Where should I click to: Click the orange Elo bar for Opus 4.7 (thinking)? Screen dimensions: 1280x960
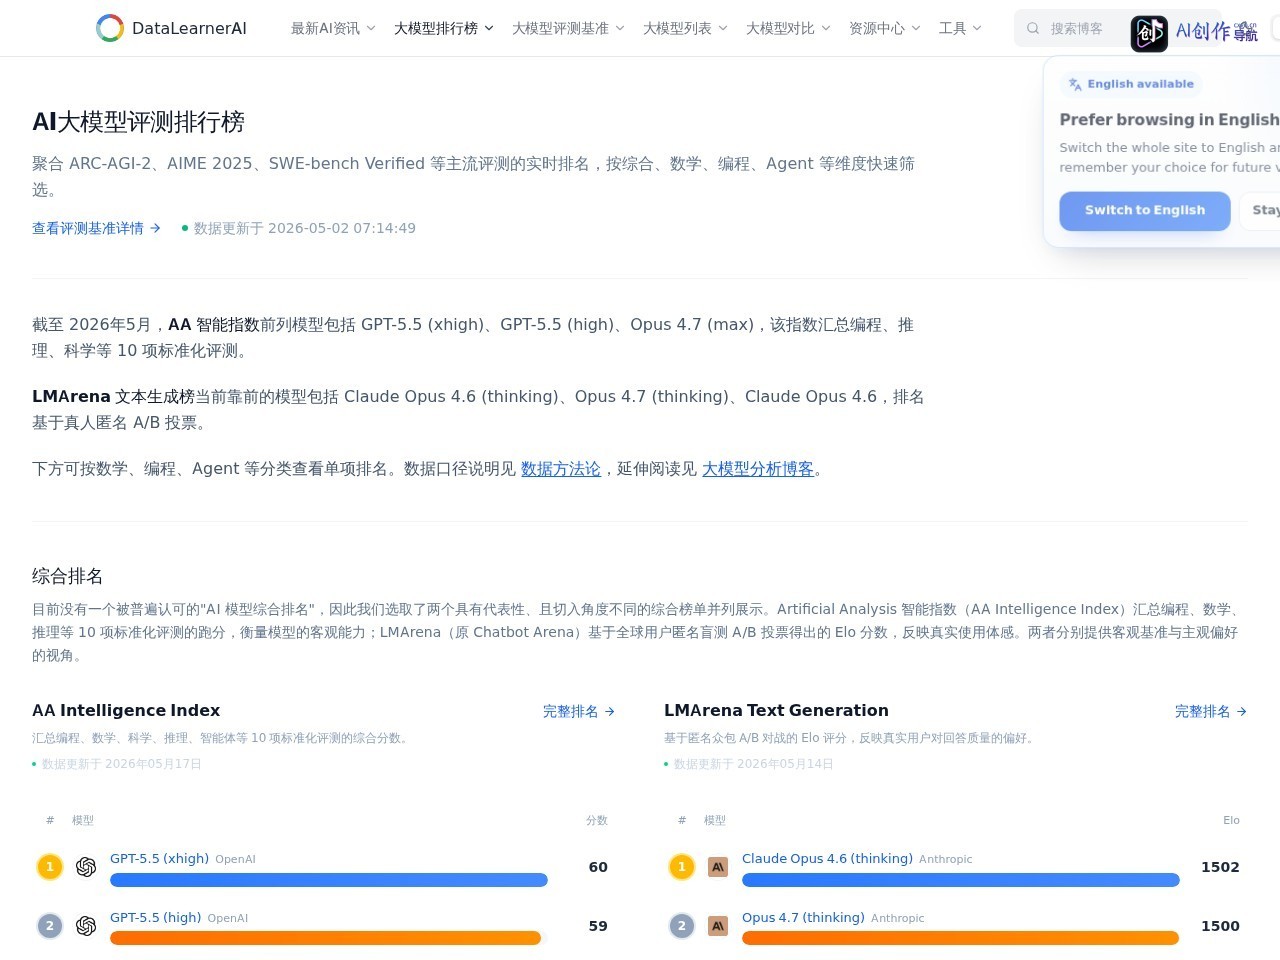click(x=960, y=938)
